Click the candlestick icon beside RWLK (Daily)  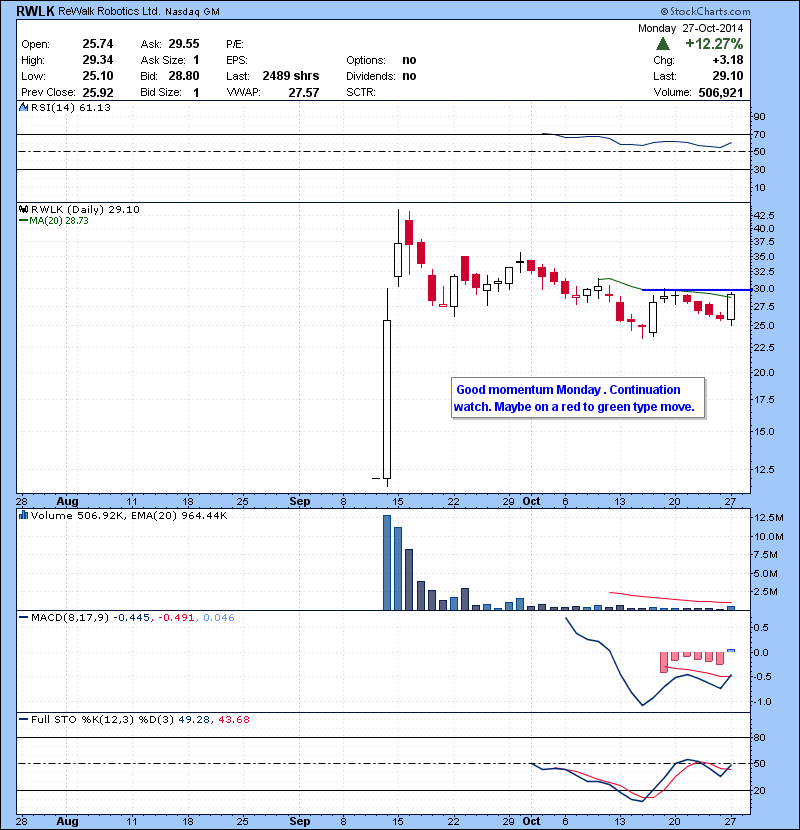click(24, 209)
